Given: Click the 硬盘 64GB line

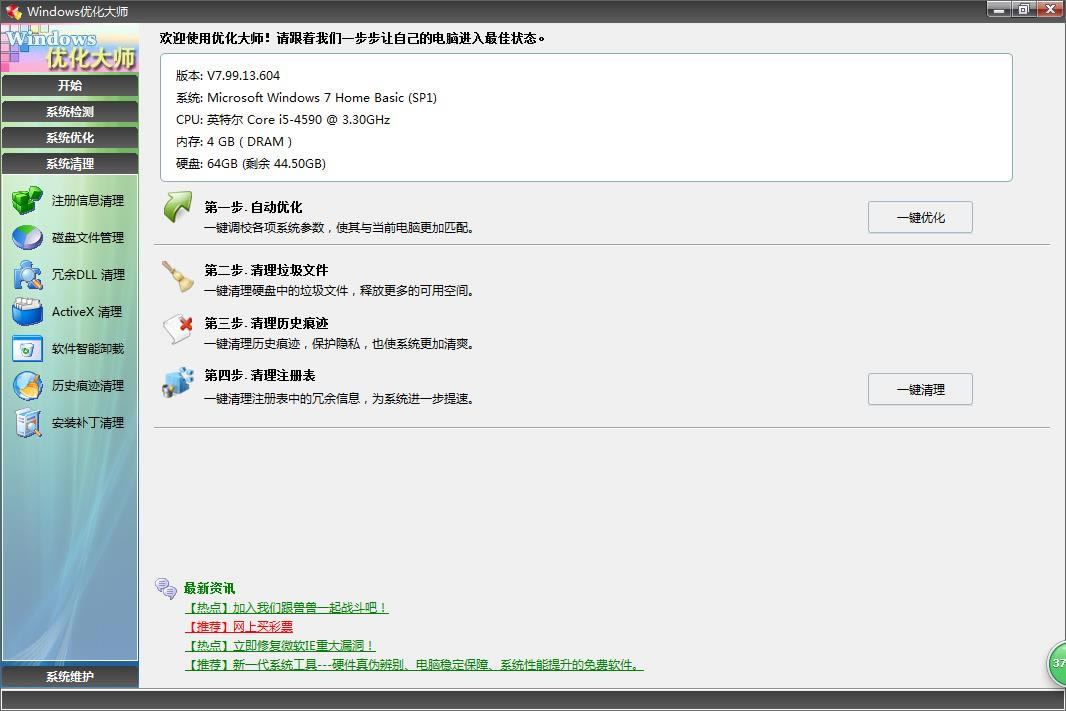Looking at the screenshot, I should point(251,164).
